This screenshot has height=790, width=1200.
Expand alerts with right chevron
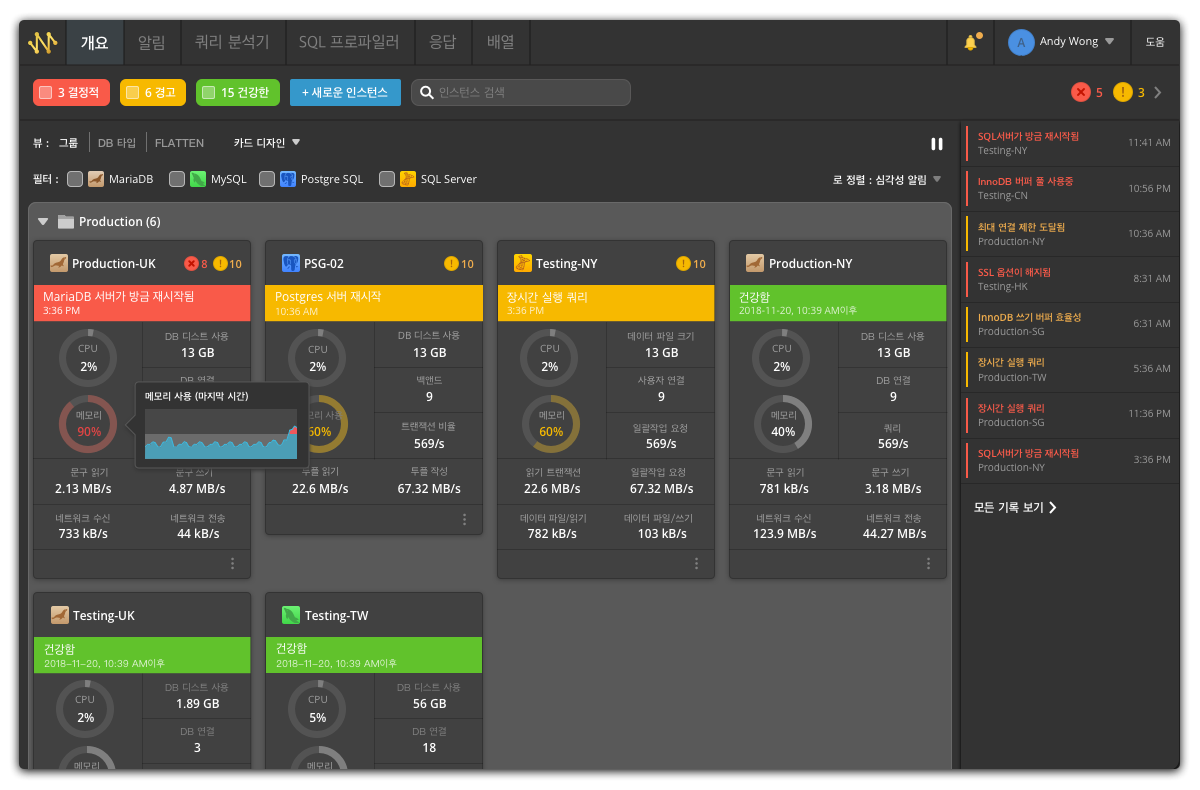[x=1158, y=92]
